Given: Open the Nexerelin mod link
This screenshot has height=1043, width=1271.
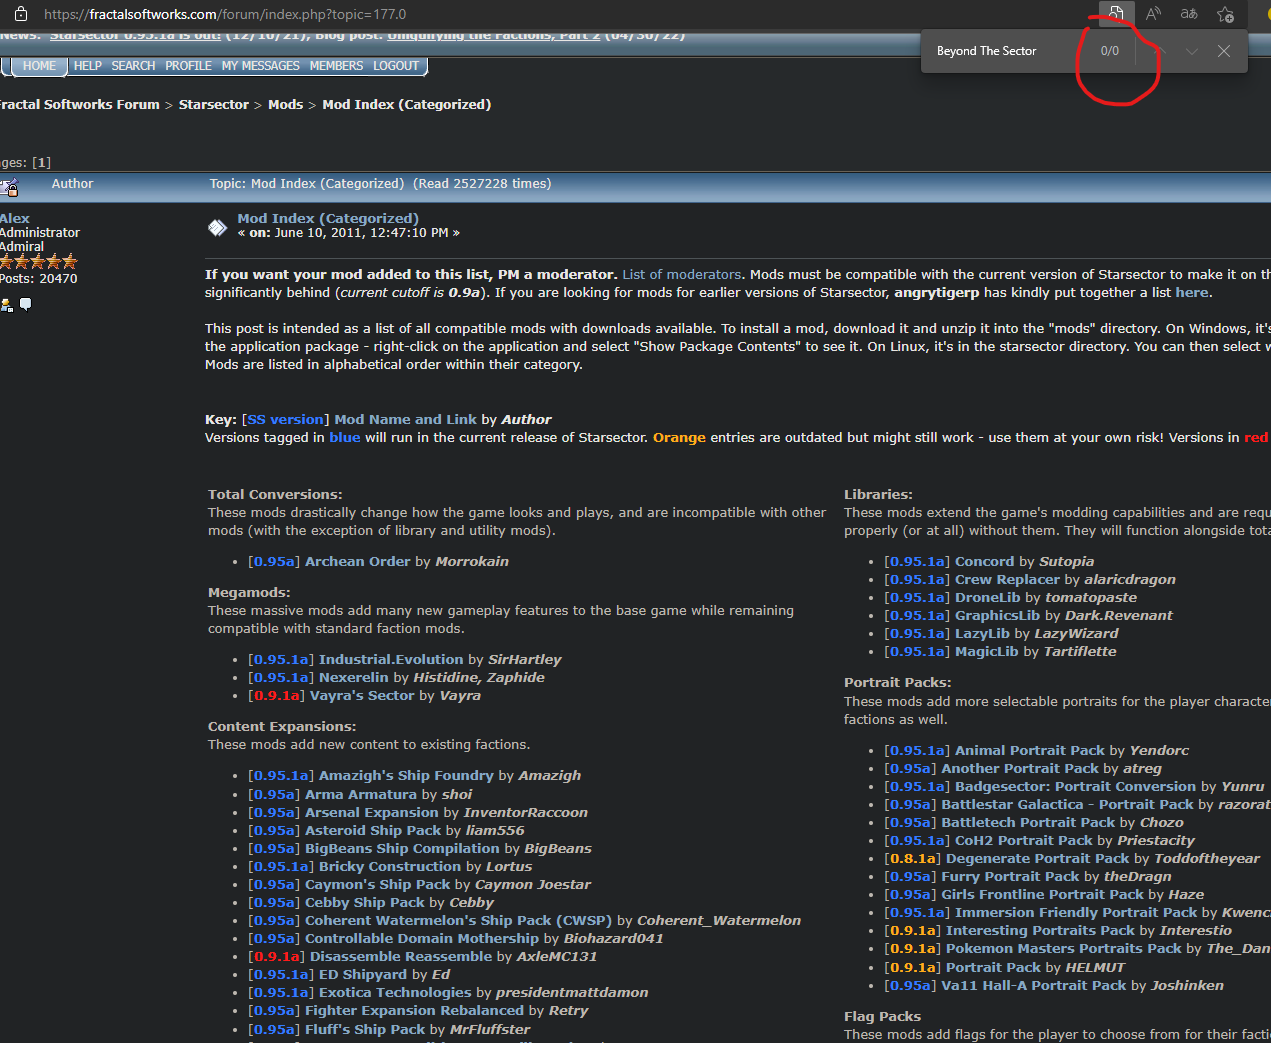Looking at the screenshot, I should coord(353,677).
